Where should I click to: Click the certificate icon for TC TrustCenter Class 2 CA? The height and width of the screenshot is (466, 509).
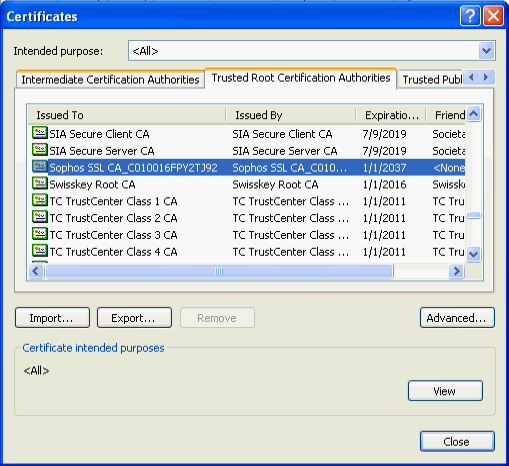(x=40, y=217)
